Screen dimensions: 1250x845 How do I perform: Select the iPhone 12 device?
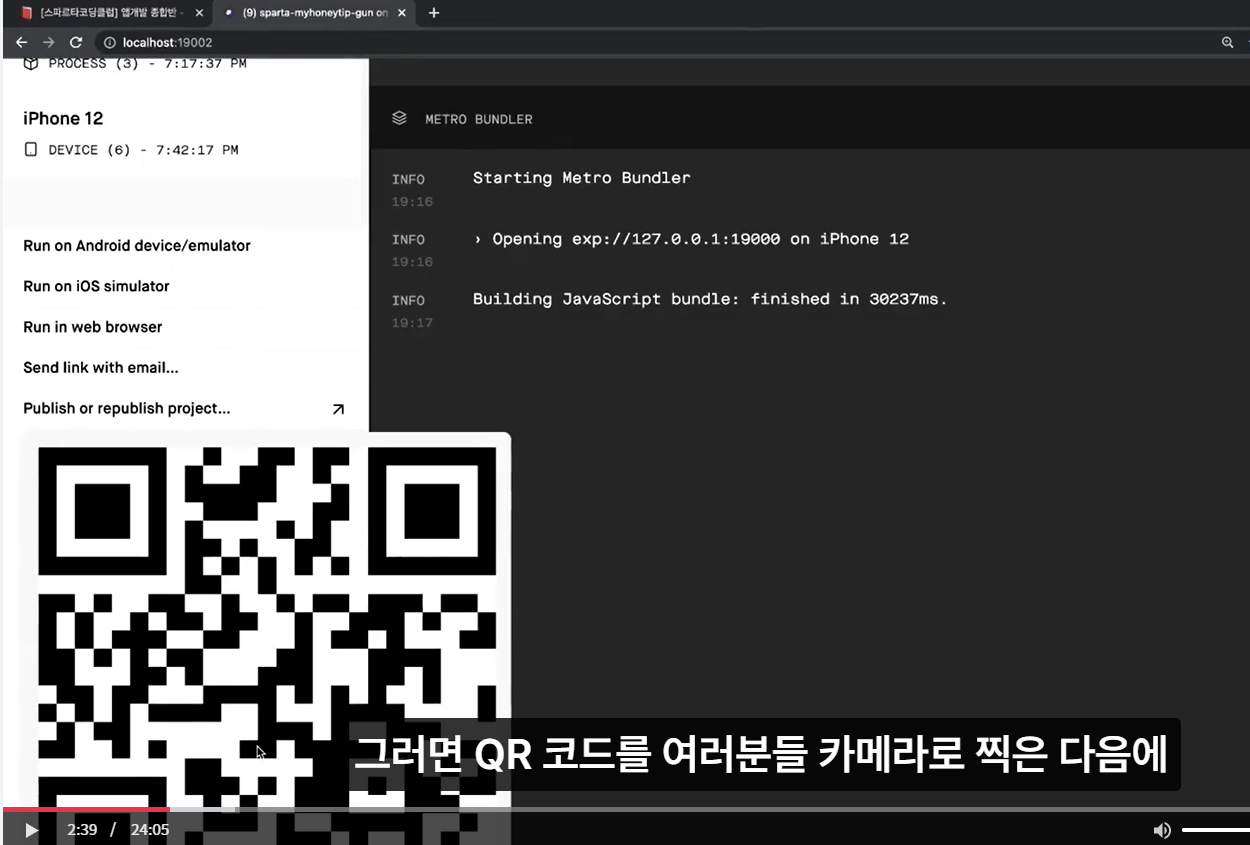(x=63, y=118)
